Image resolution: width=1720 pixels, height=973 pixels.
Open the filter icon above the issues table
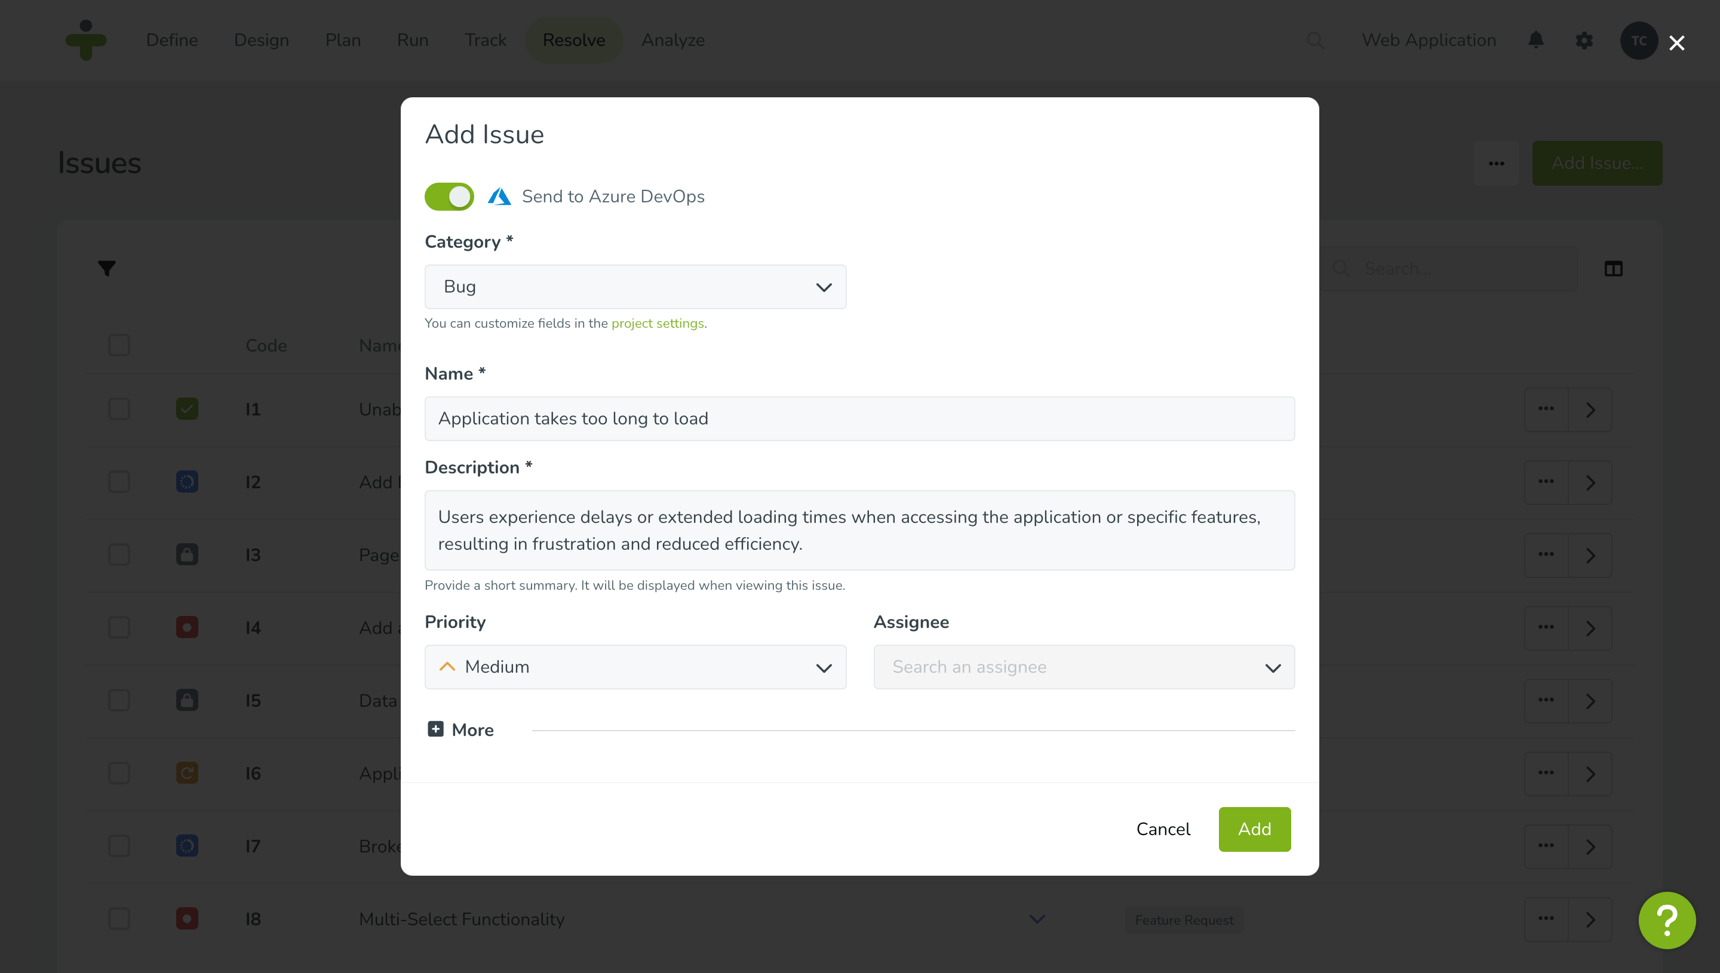point(107,268)
